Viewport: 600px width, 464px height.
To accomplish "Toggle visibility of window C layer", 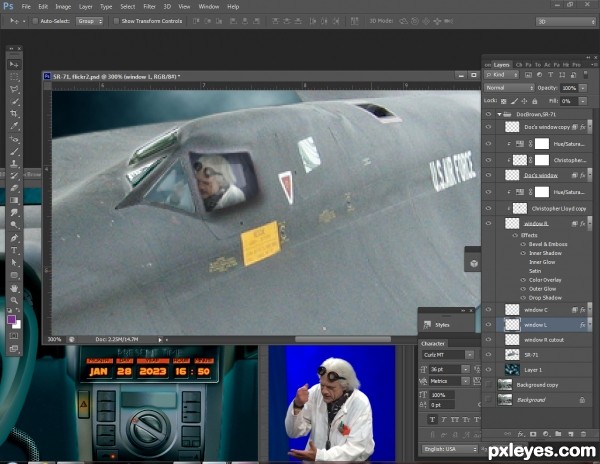I will click(488, 310).
